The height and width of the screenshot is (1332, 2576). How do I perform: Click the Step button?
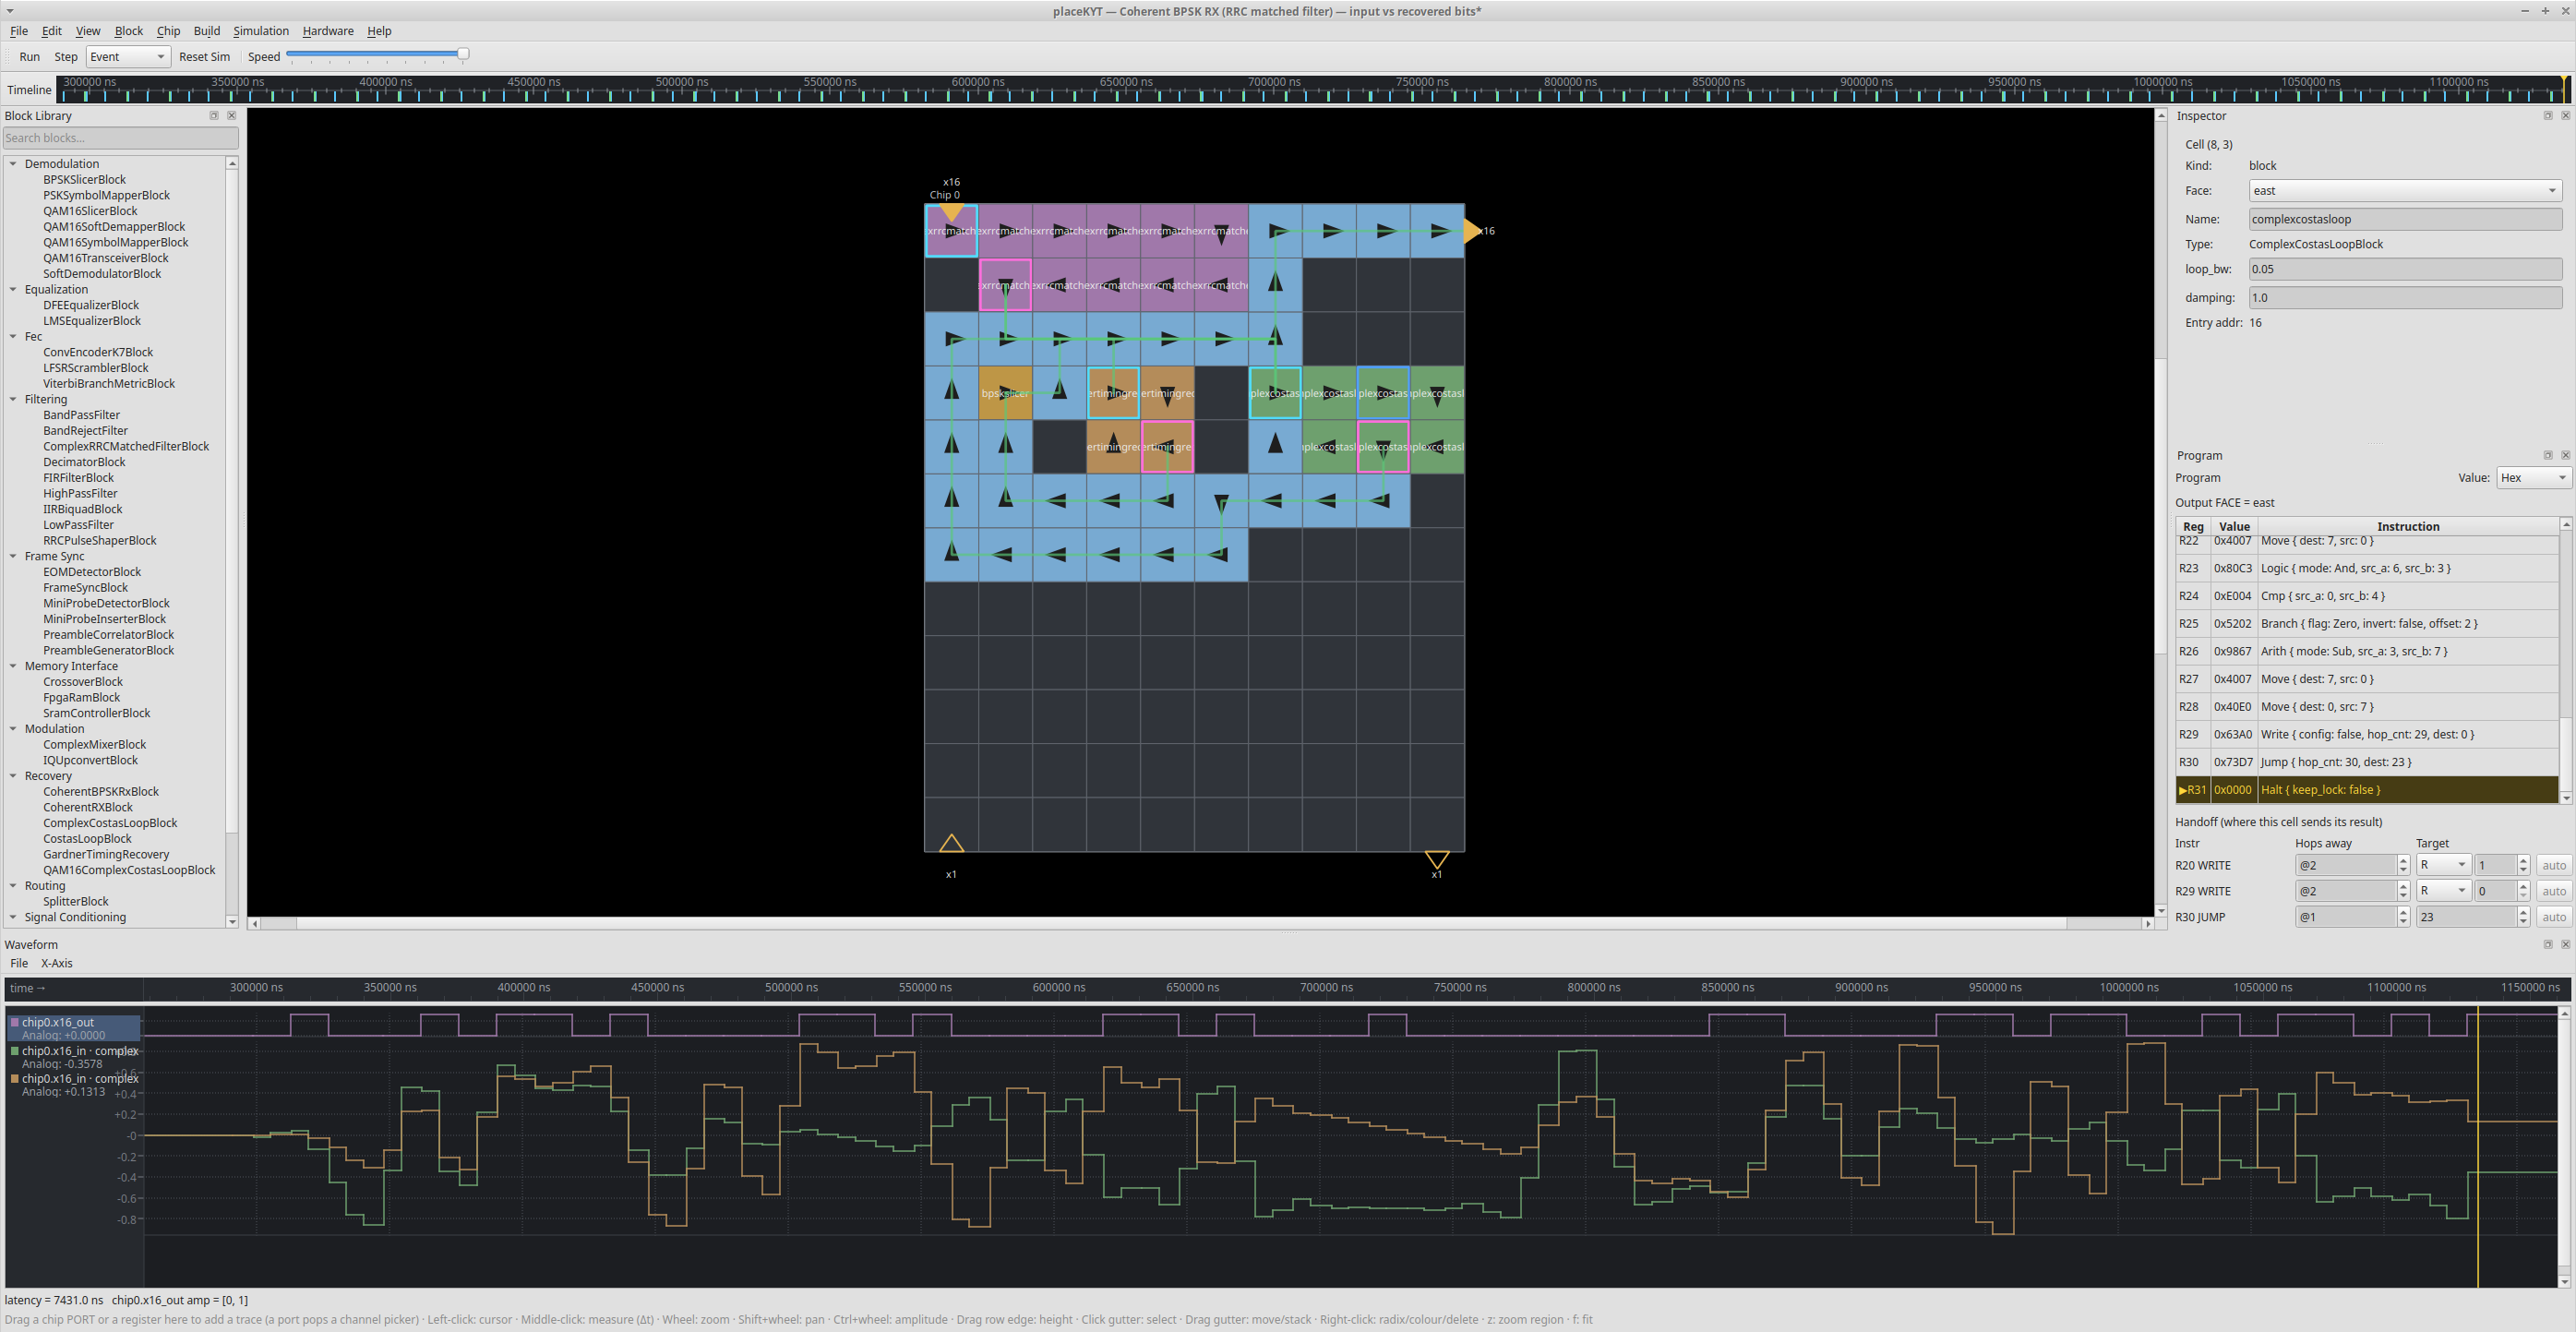(66, 57)
